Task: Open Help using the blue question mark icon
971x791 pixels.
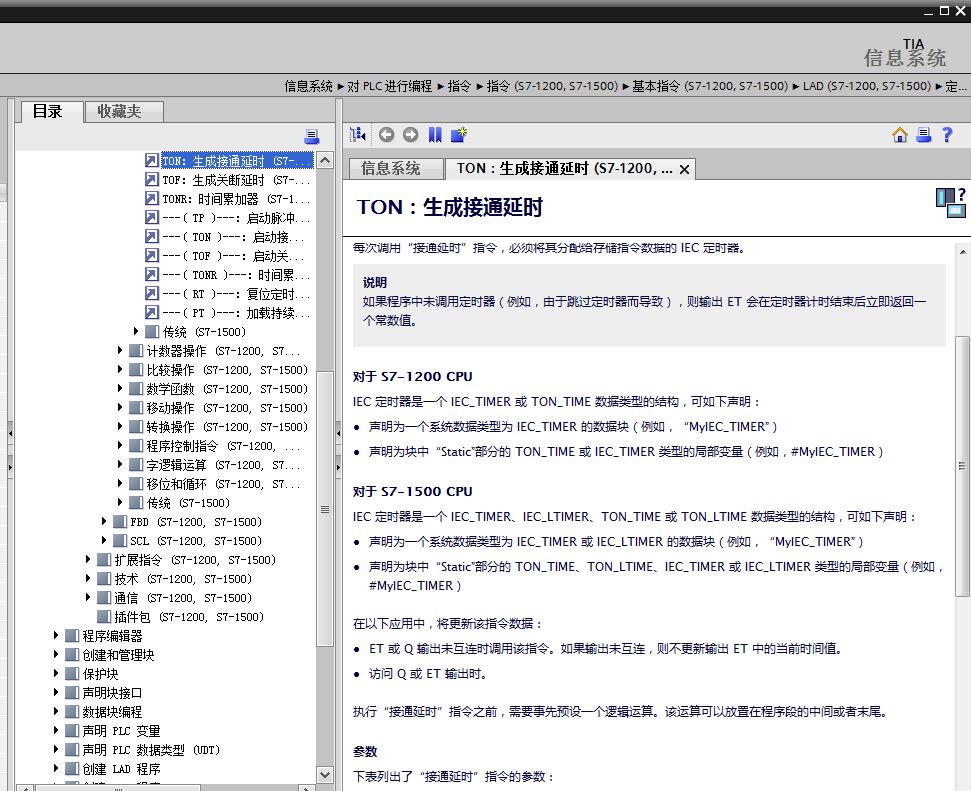Action: pos(947,134)
